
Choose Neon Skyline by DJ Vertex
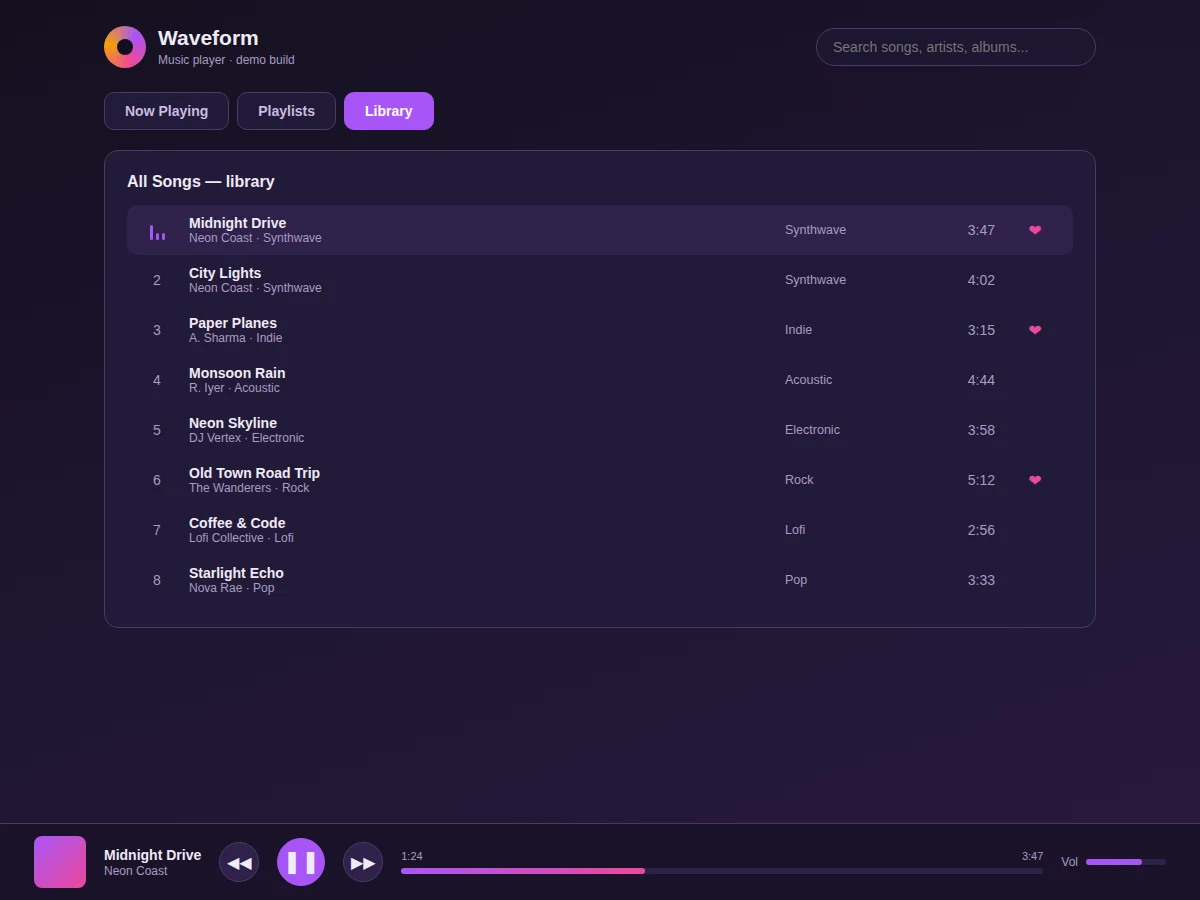coord(600,430)
